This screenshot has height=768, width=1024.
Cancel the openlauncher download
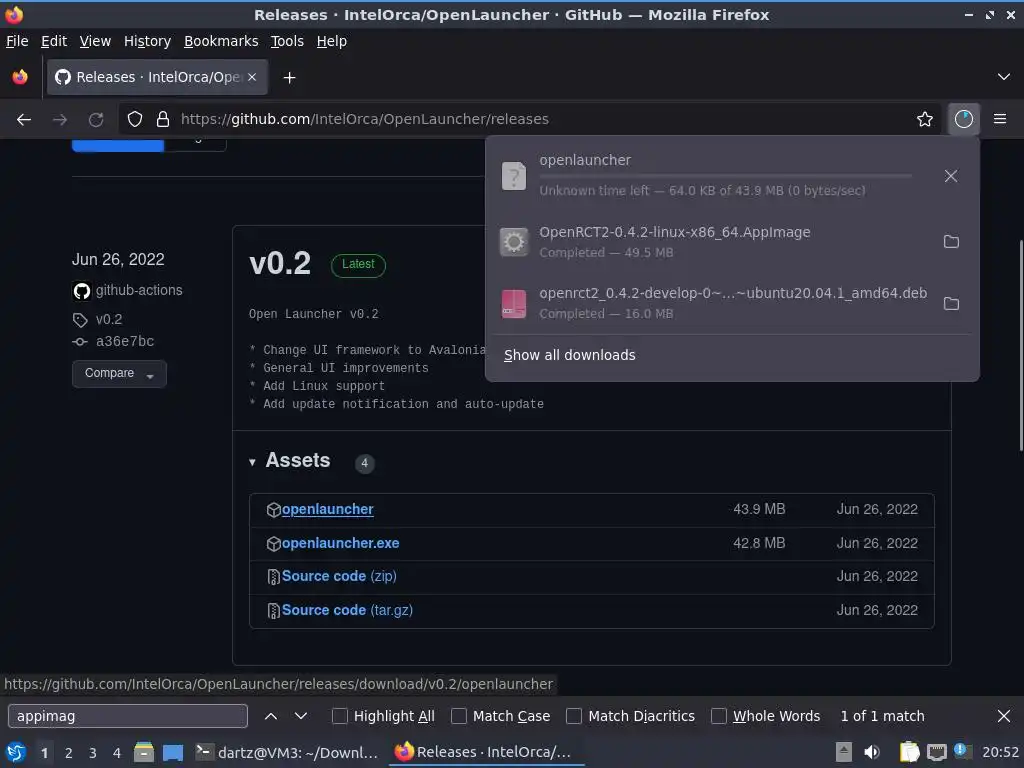coord(951,176)
